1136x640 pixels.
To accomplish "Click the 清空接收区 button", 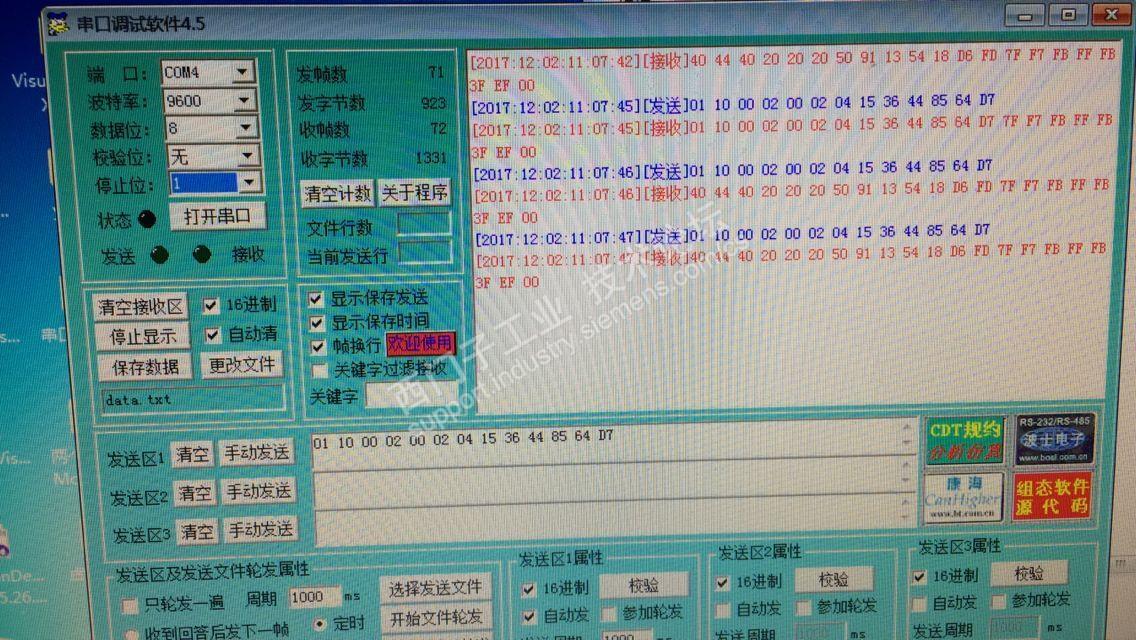I will pyautogui.click(x=140, y=307).
